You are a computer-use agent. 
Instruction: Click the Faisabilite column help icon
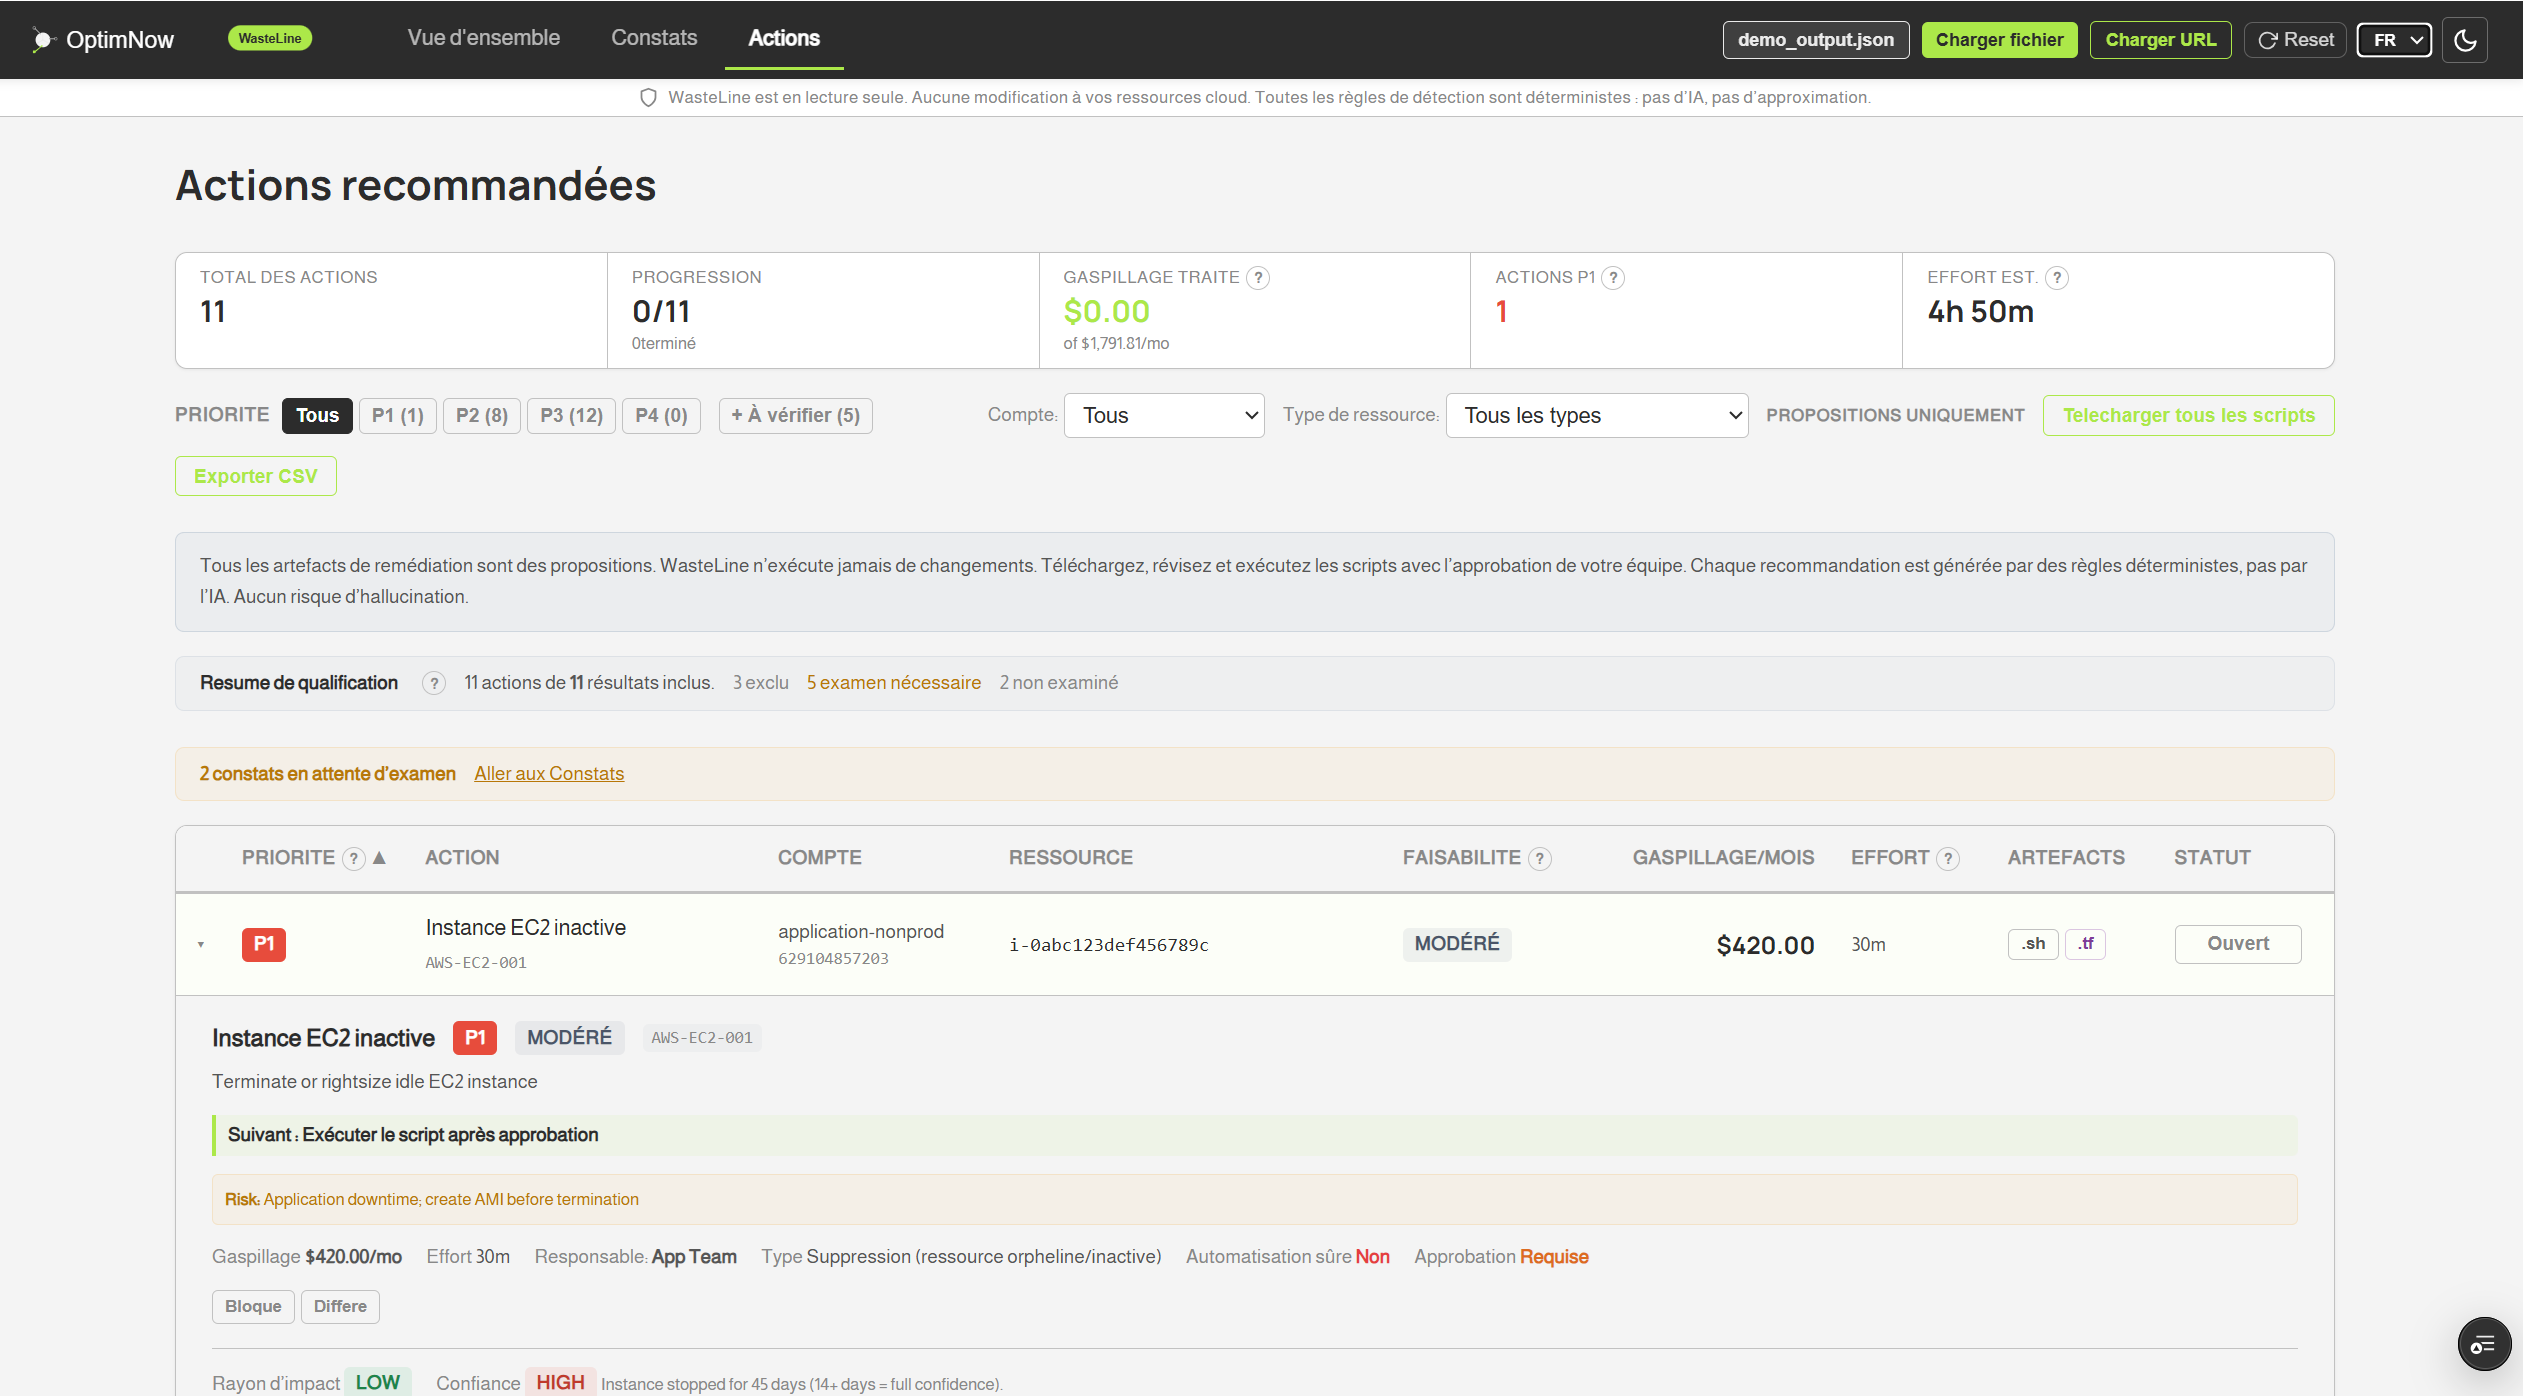pyautogui.click(x=1539, y=857)
